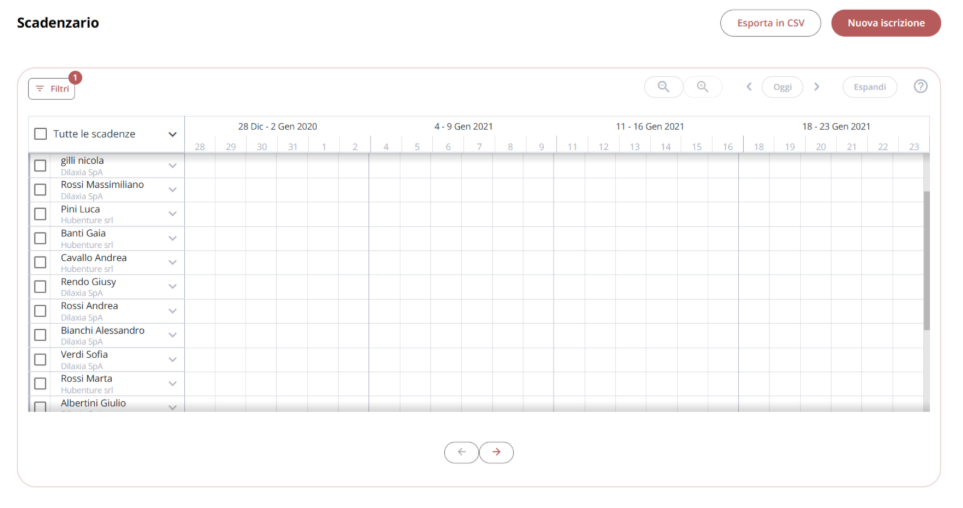Click the Esporta in CSV button
Image resolution: width=963 pixels, height=508 pixels.
771,23
